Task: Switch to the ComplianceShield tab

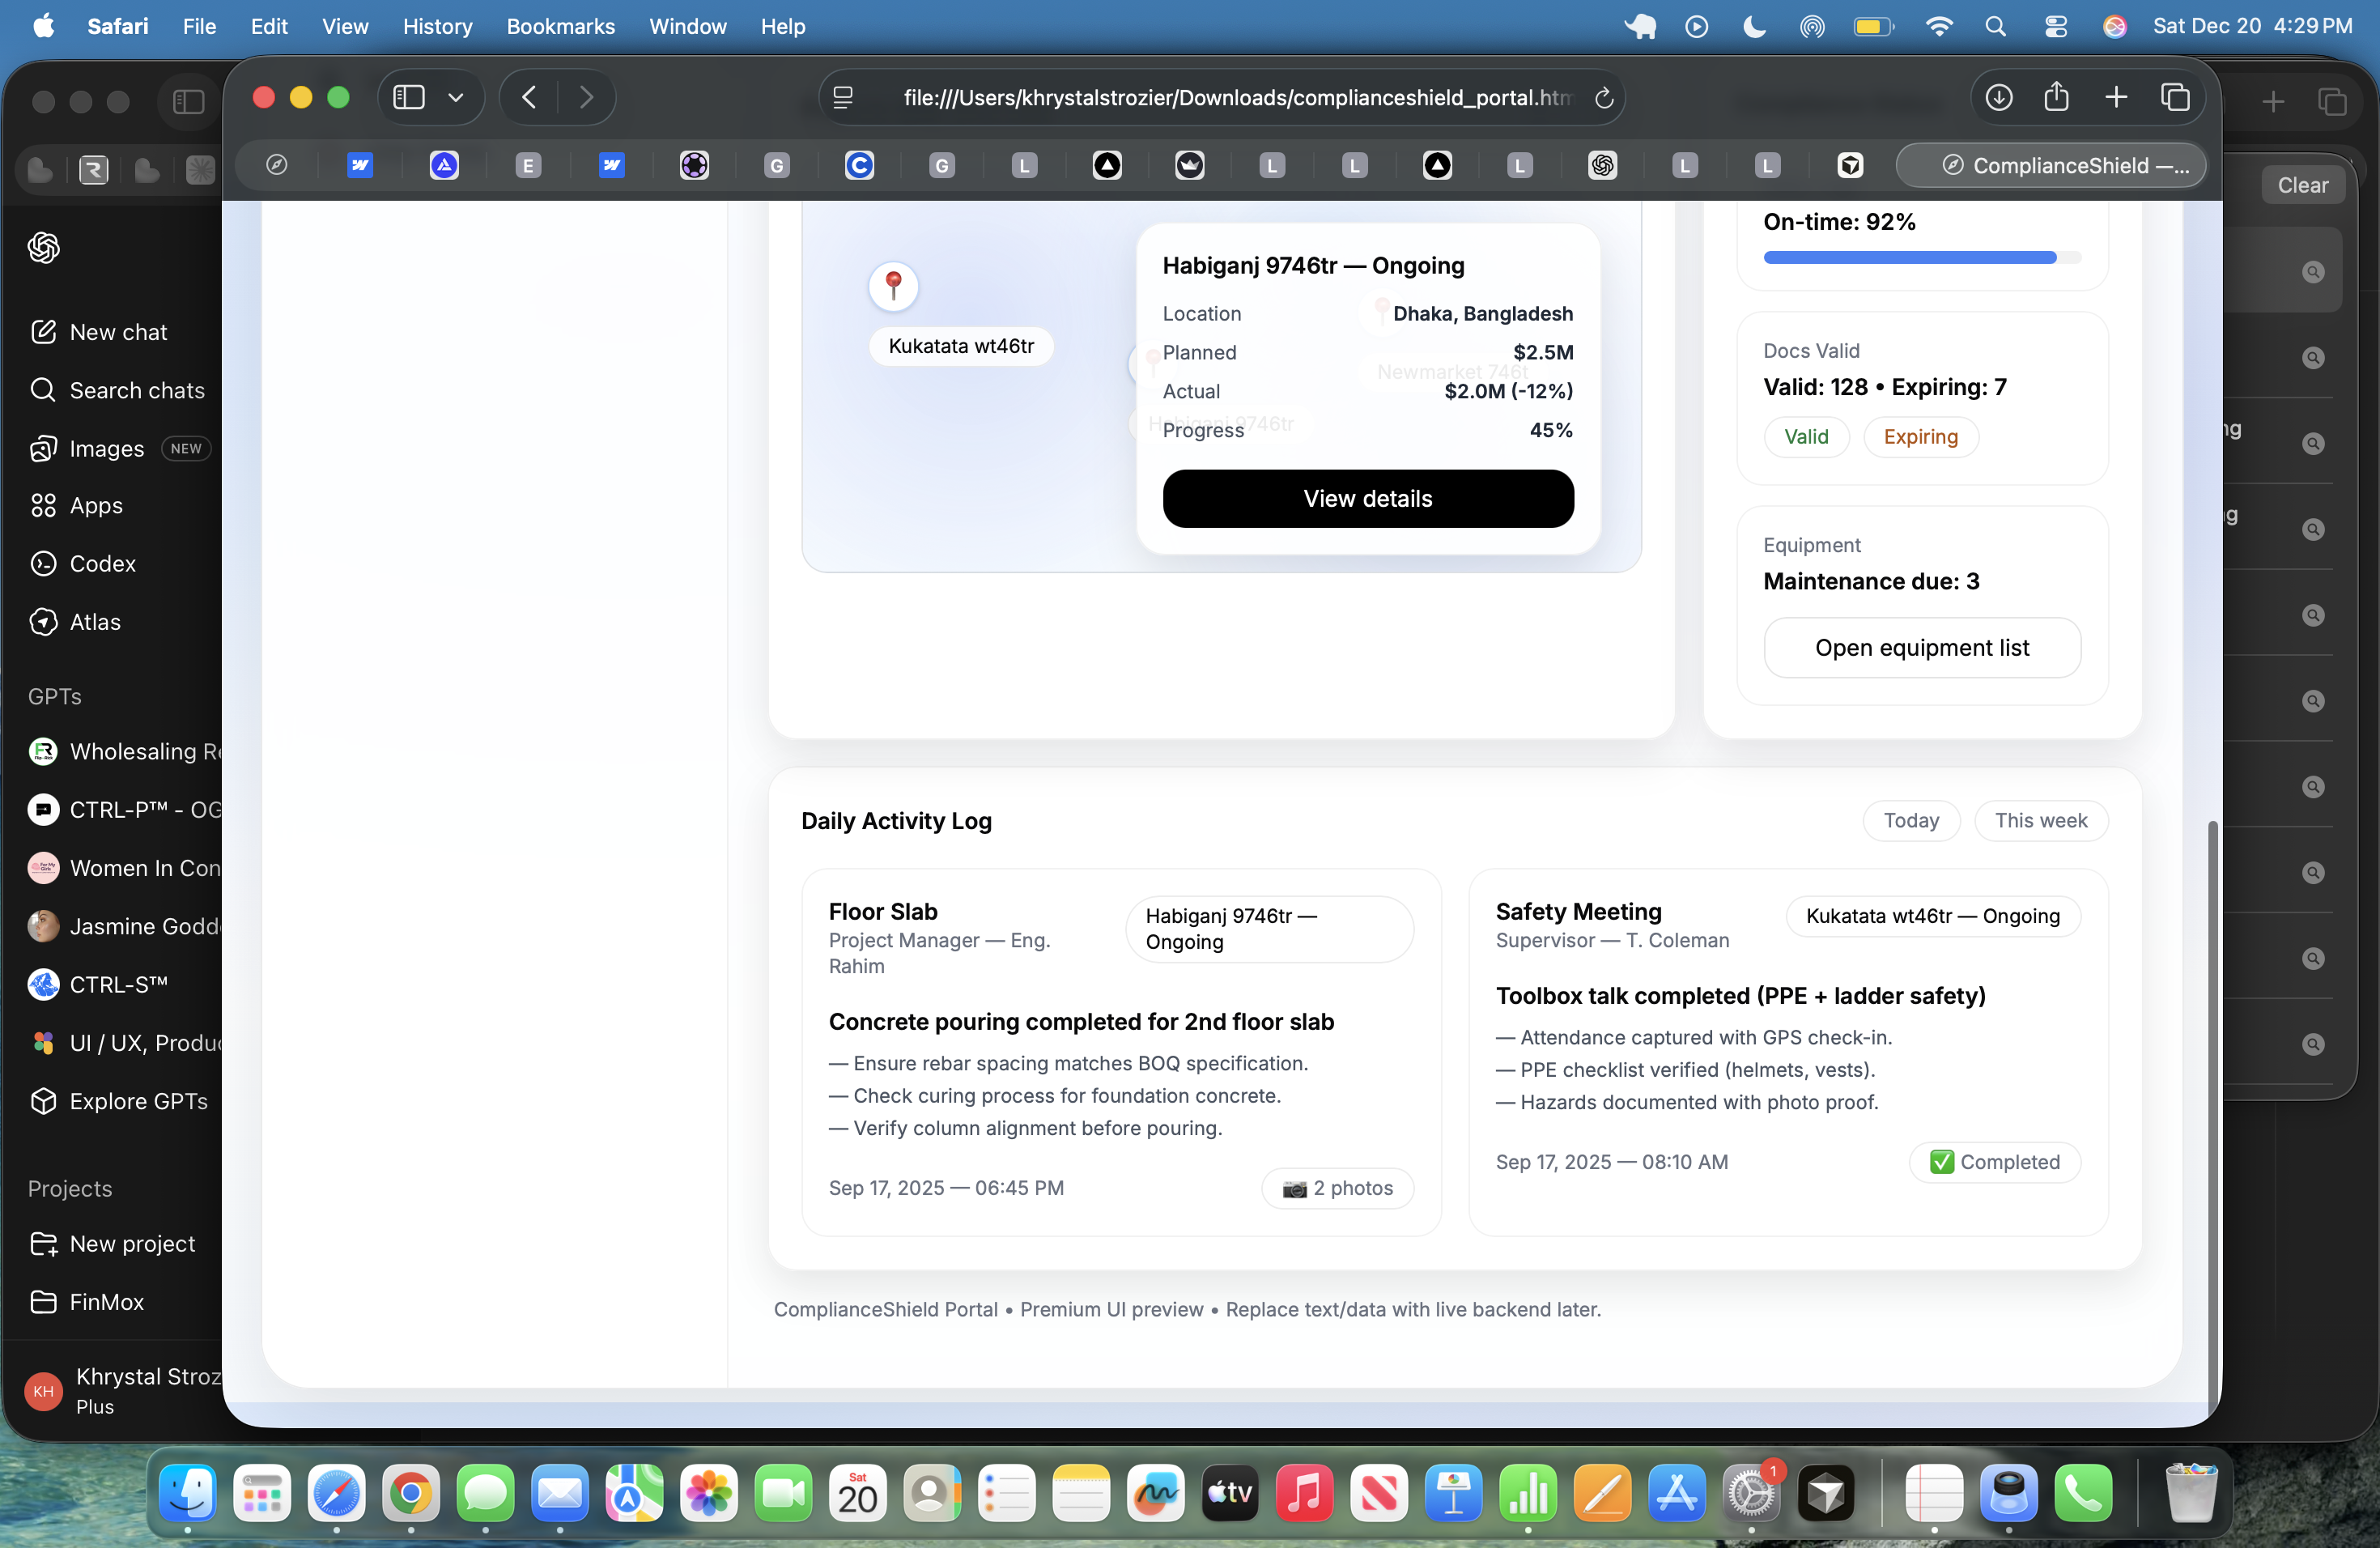Action: coord(2051,166)
